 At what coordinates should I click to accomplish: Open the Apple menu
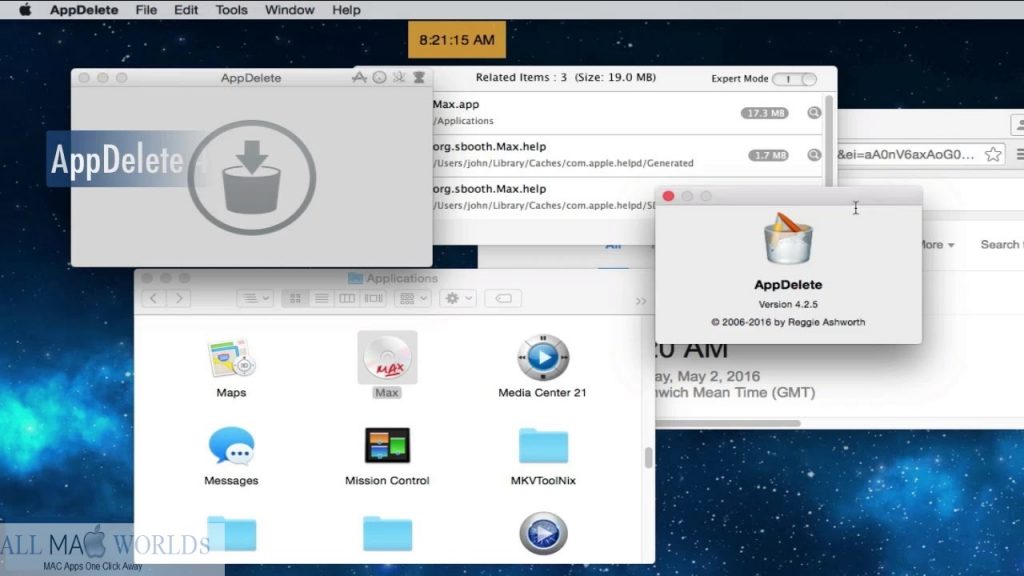point(25,10)
